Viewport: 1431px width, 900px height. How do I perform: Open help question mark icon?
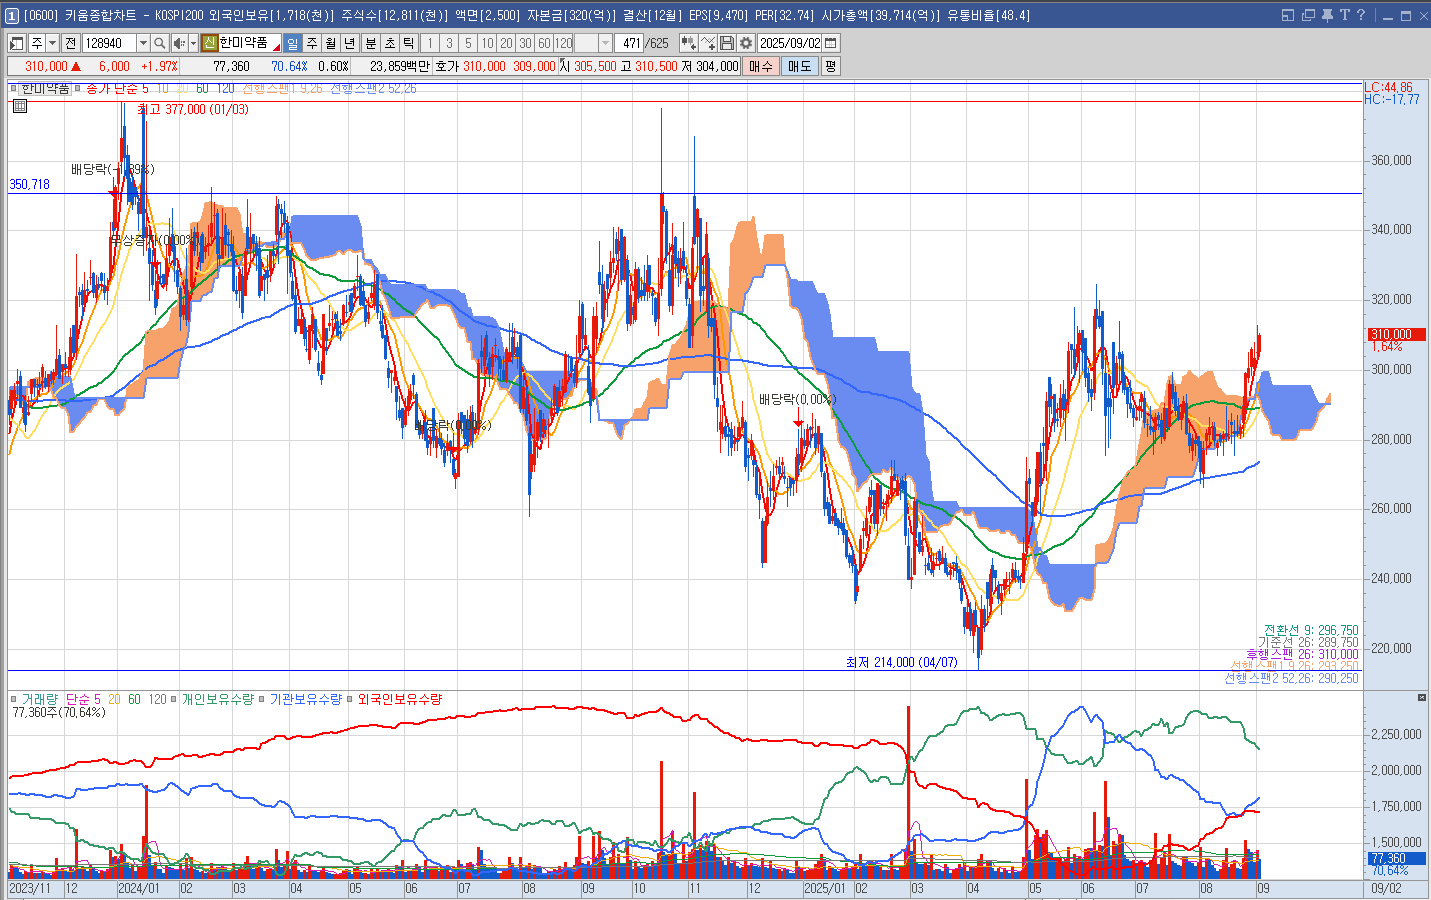[x=1361, y=15]
